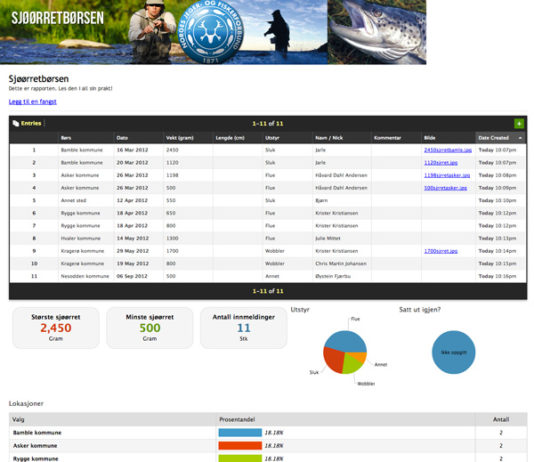Click the 'Ikke oppgitt' pie chart
This screenshot has height=462, width=534.
pos(453,352)
